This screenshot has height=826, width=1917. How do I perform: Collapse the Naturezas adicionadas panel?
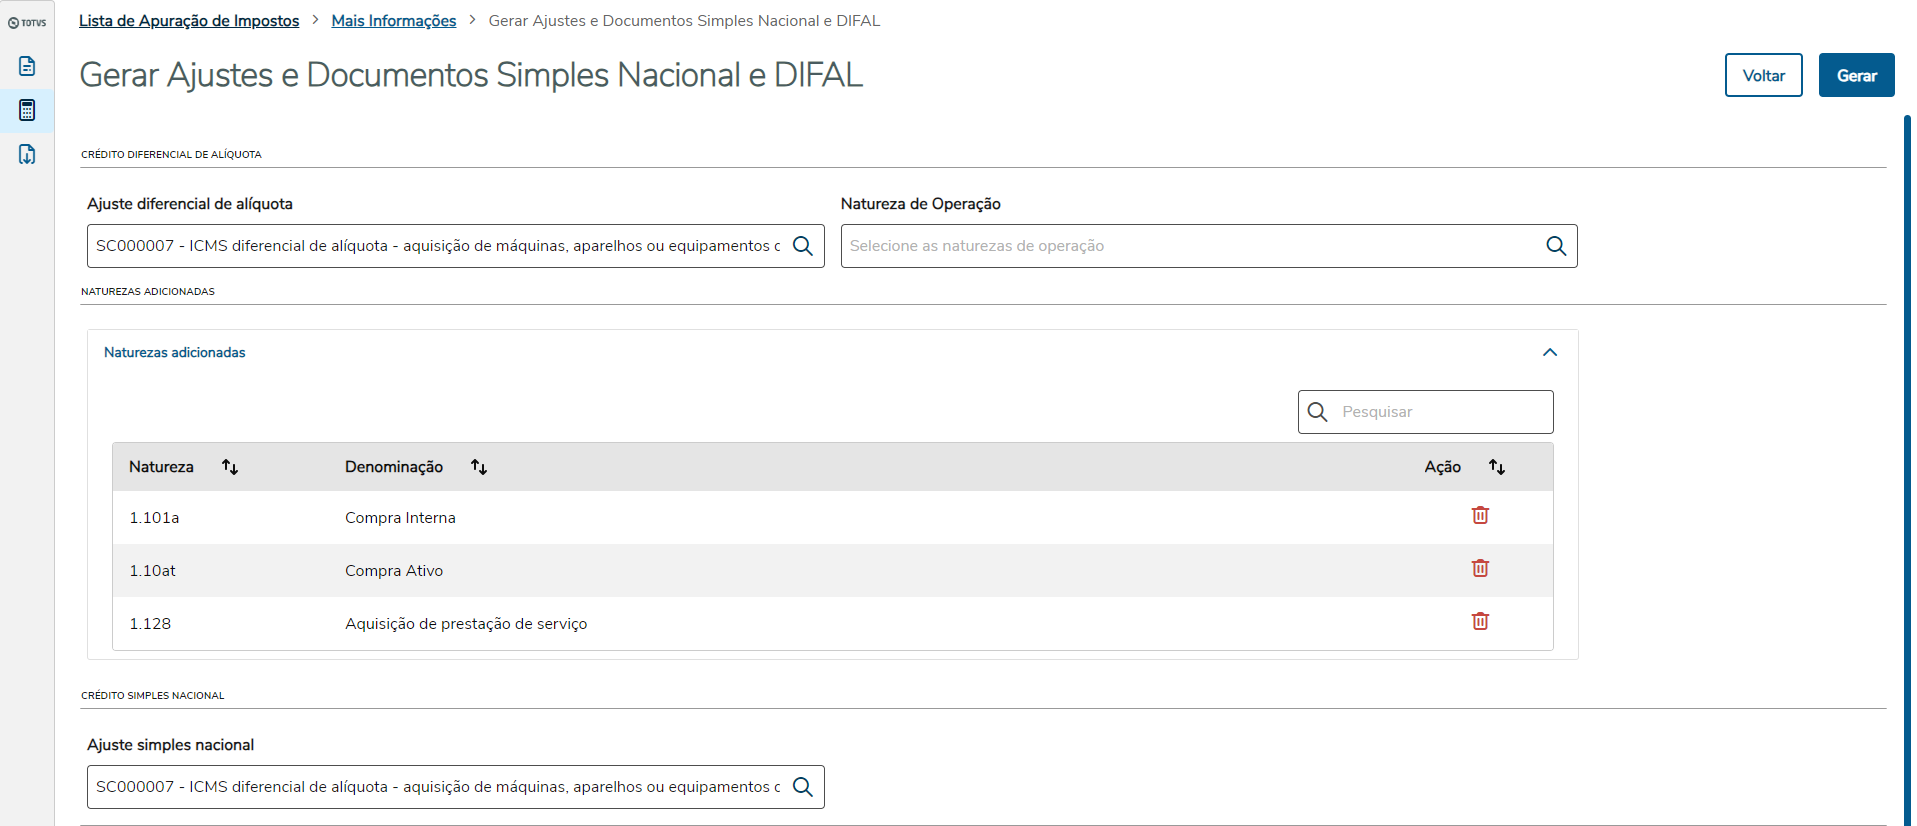[1550, 352]
